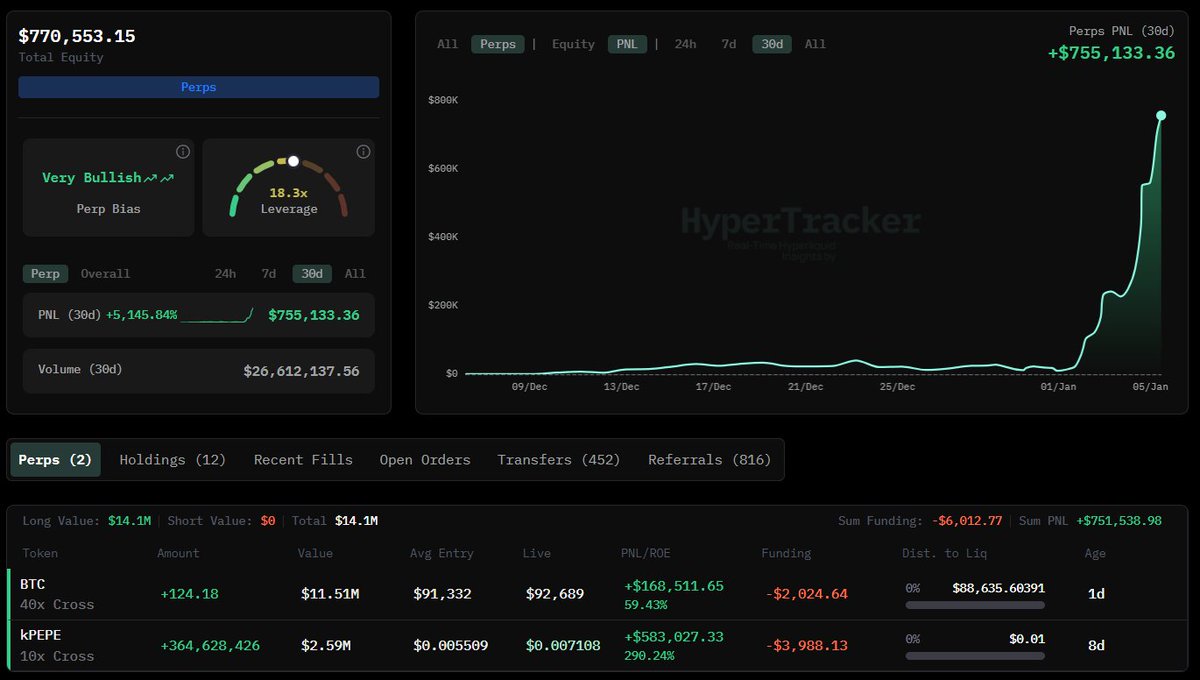
Task: Set stats panel period to 24h
Action: [225, 274]
